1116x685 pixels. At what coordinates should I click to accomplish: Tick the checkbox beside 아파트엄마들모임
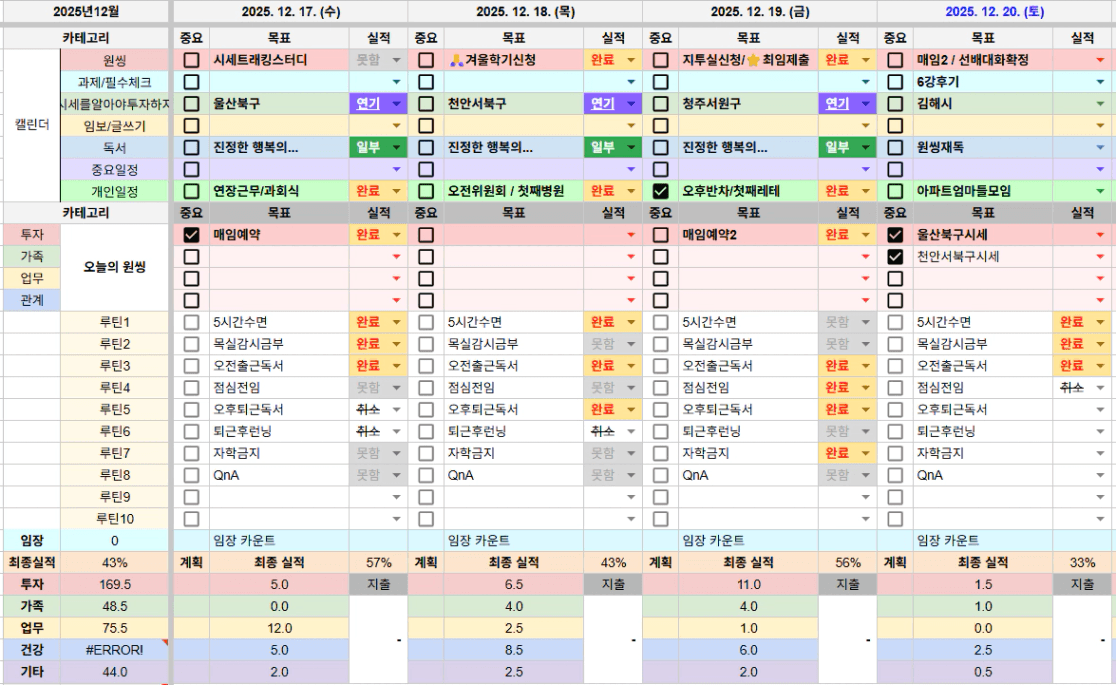[x=895, y=191]
